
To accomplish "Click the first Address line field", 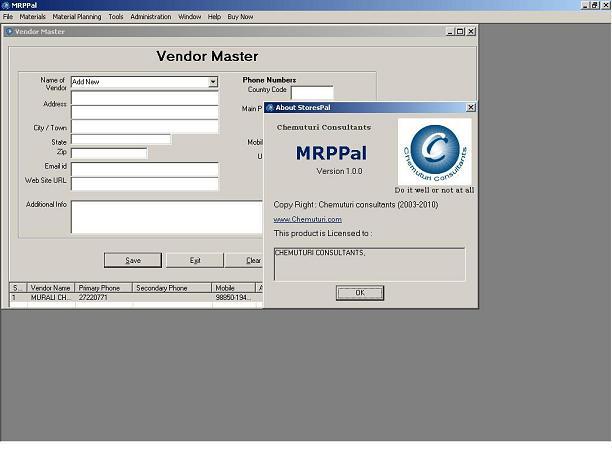I will click(x=144, y=98).
